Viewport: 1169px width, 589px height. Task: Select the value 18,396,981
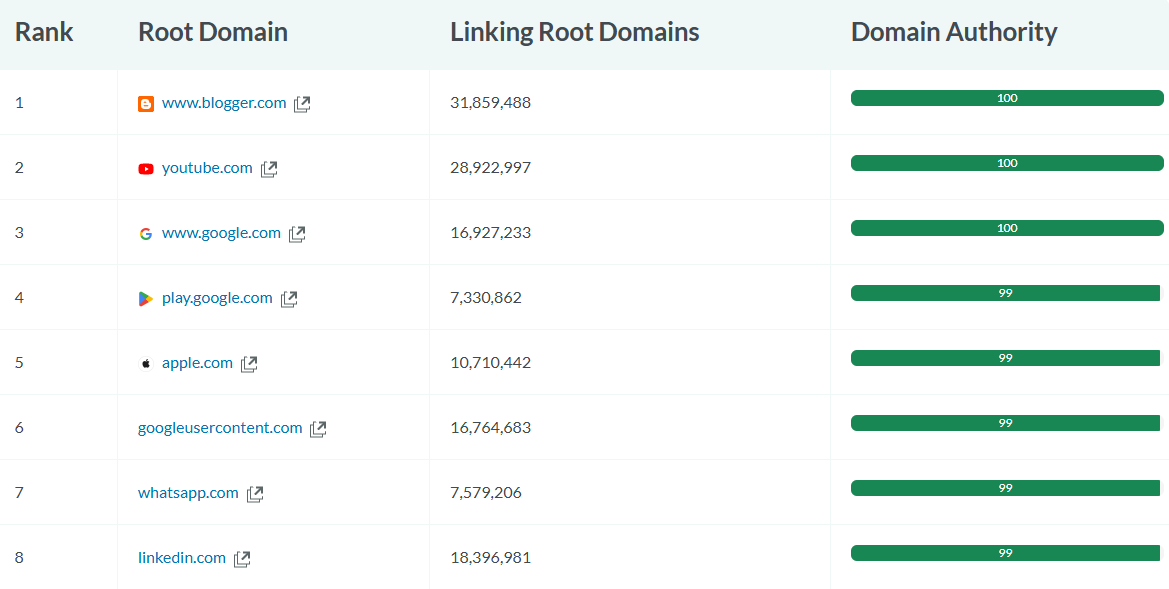pos(491,557)
